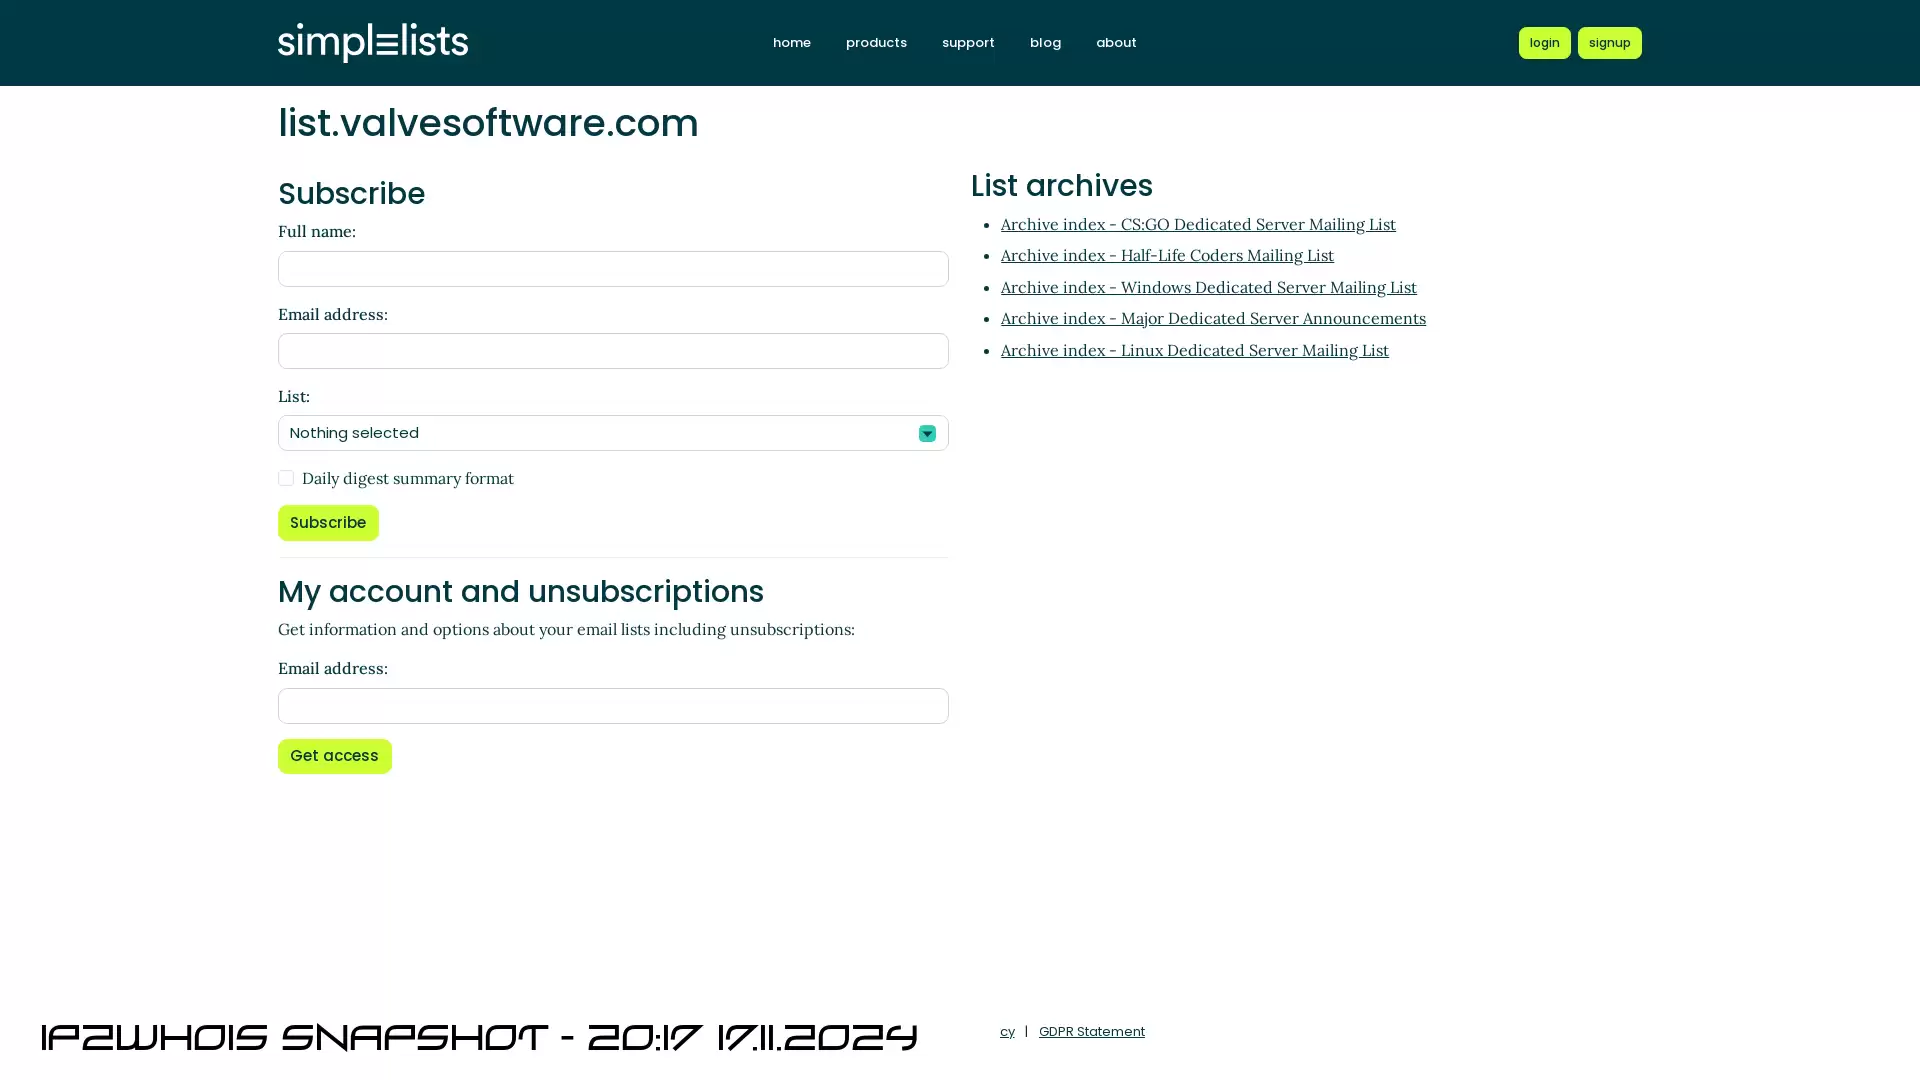This screenshot has height=1080, width=1920.
Task: Open the products menu
Action: point(876,43)
